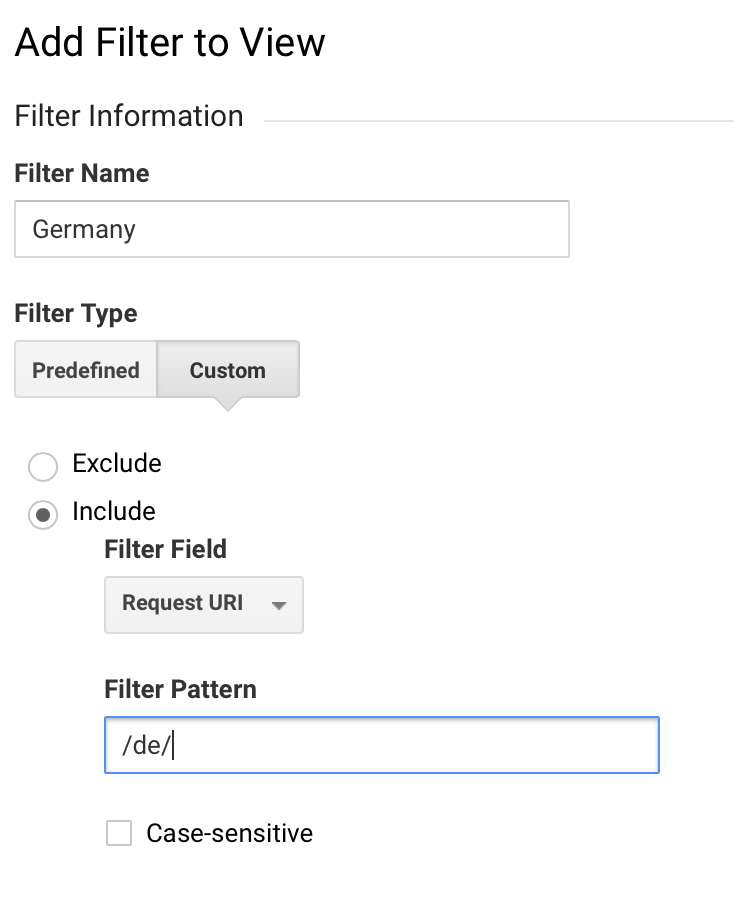This screenshot has height=900, width=734.
Task: Click the caret arrow on Request URI dropdown
Action: [x=279, y=605]
